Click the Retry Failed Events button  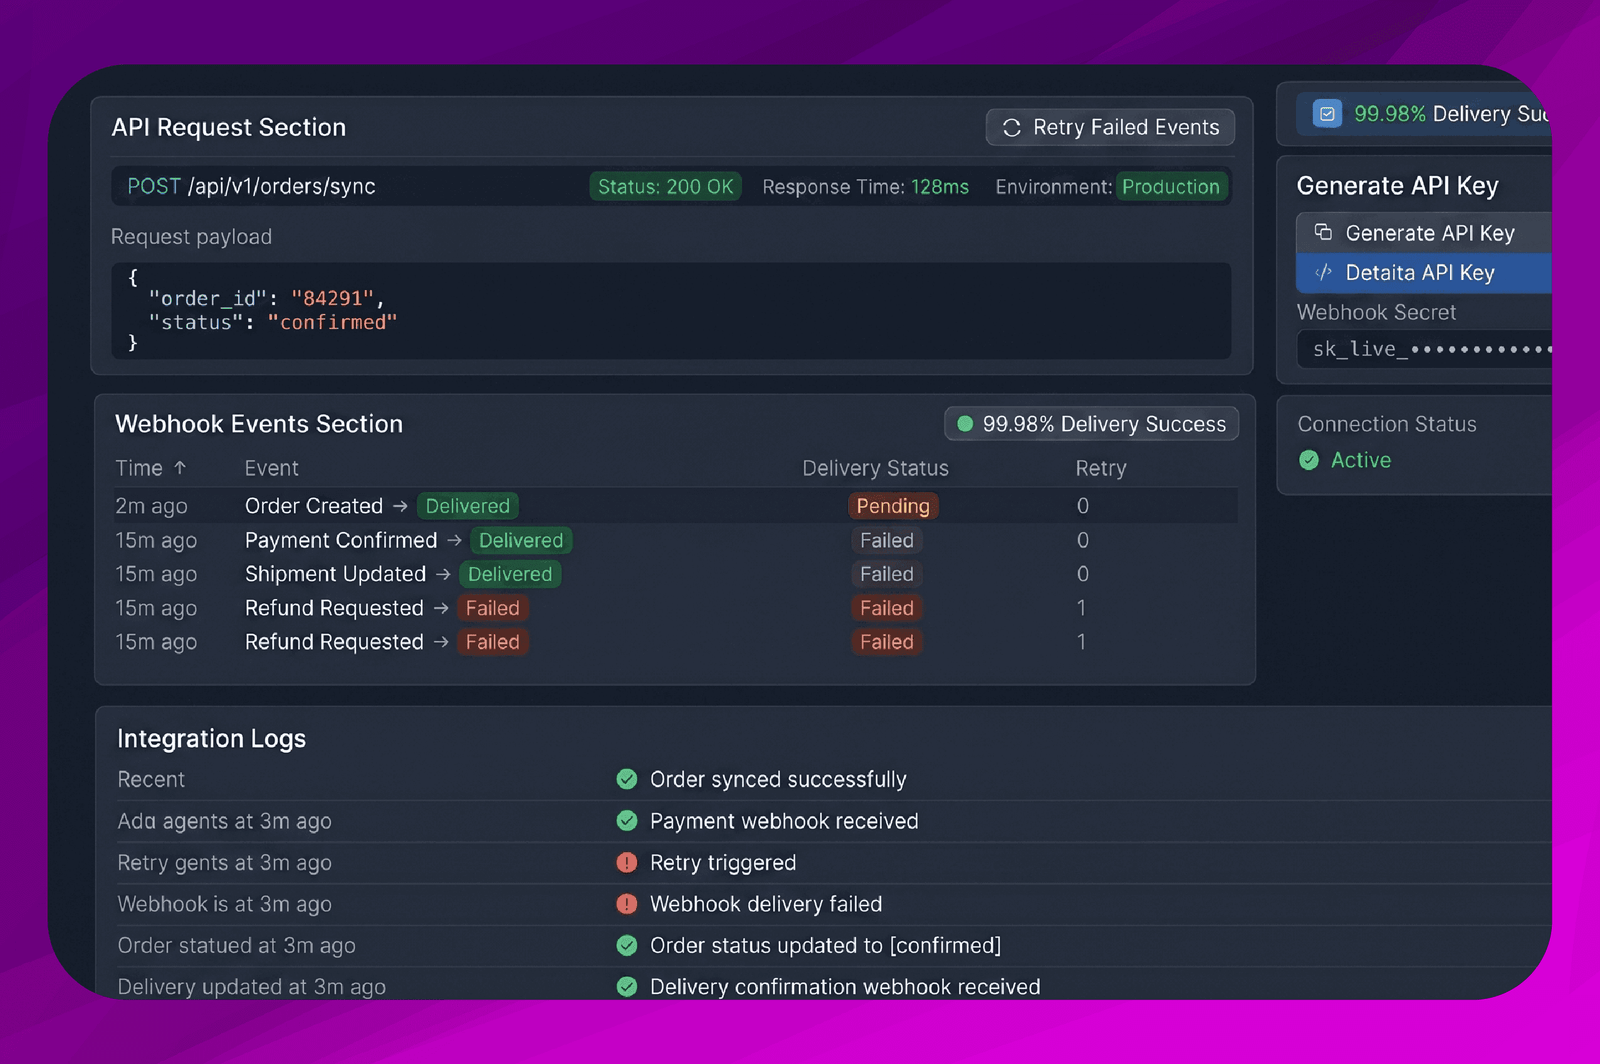tap(1110, 127)
